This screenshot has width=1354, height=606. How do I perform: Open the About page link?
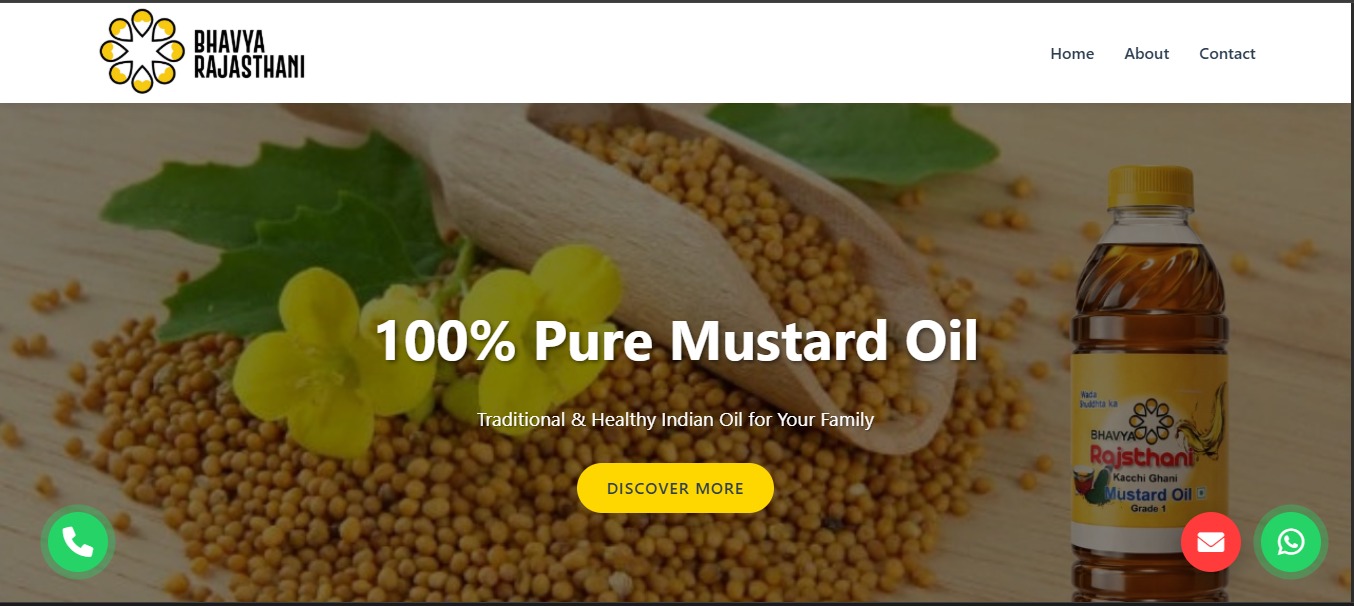click(x=1146, y=54)
